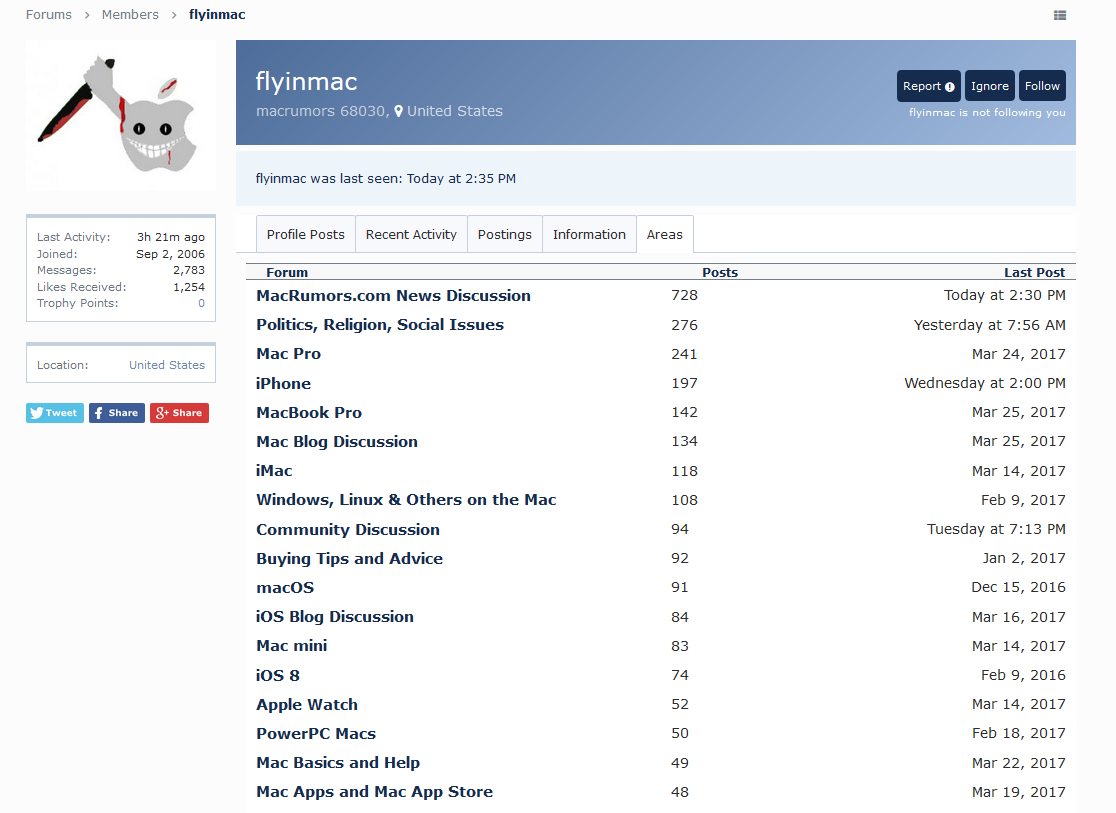Image resolution: width=1116 pixels, height=813 pixels.
Task: Click the Dec 15, 2016 last post date
Action: pyautogui.click(x=1018, y=587)
